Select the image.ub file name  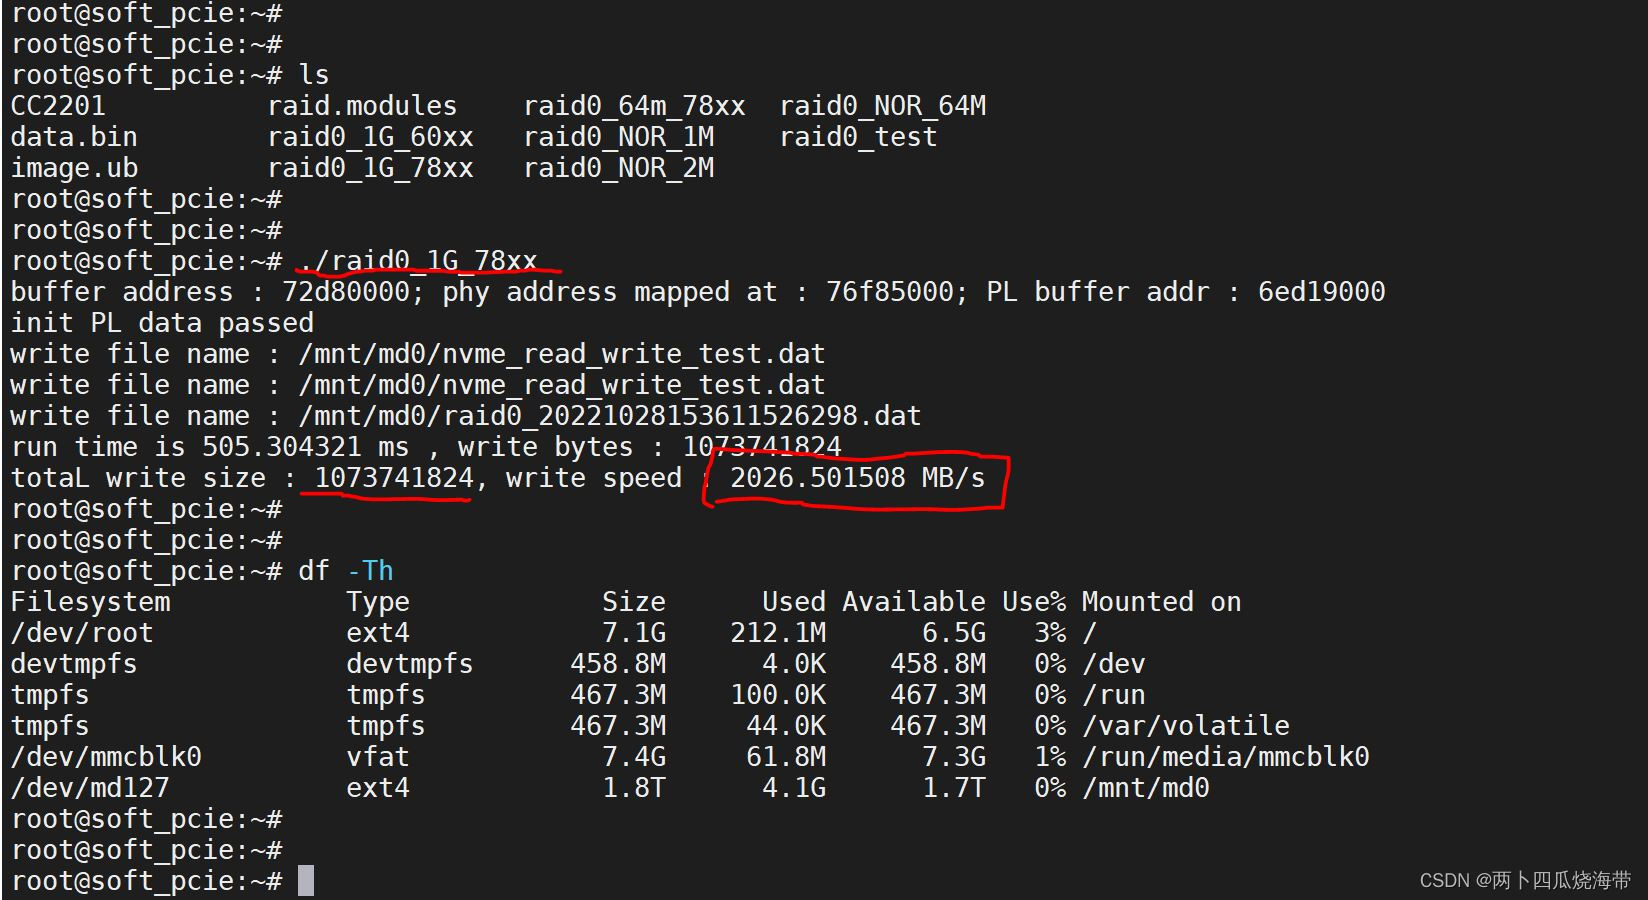pos(74,168)
